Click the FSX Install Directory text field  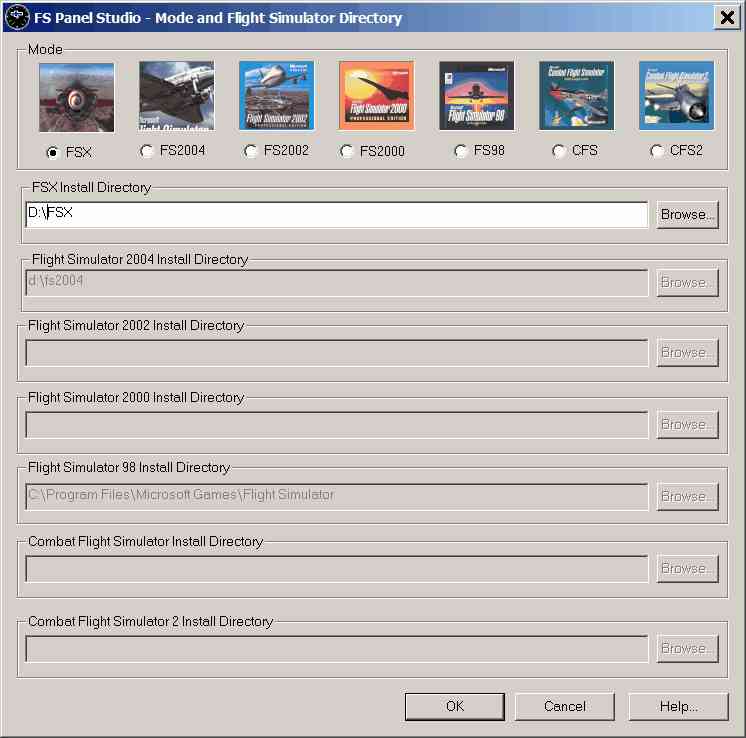point(337,215)
